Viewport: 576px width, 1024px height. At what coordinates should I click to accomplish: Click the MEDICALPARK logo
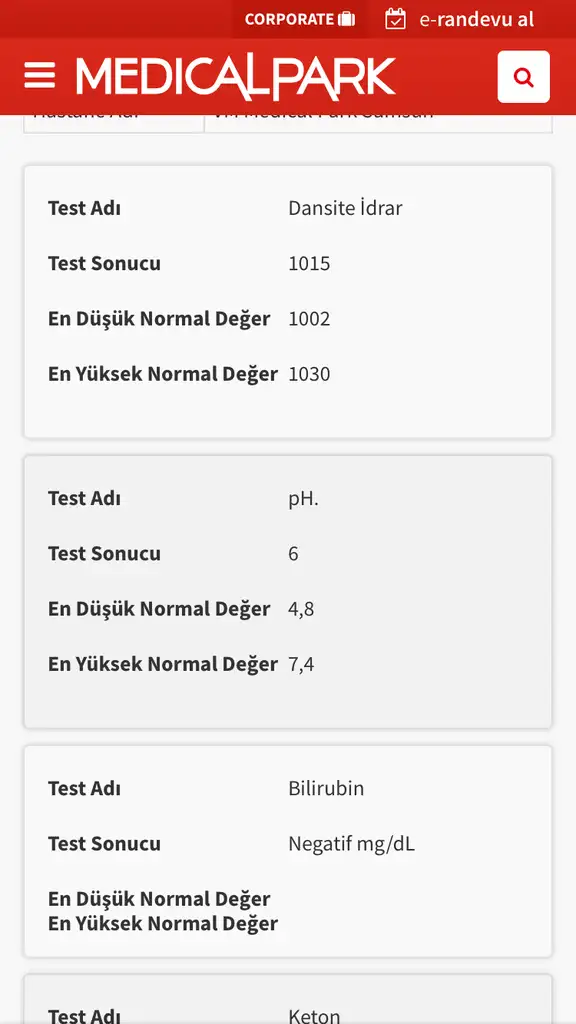tap(236, 78)
